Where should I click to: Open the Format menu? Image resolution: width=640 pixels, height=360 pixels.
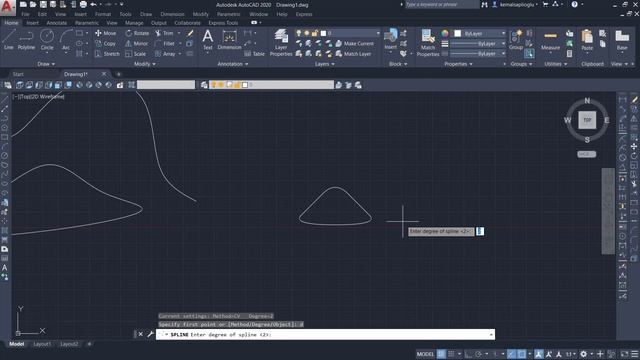pos(103,14)
